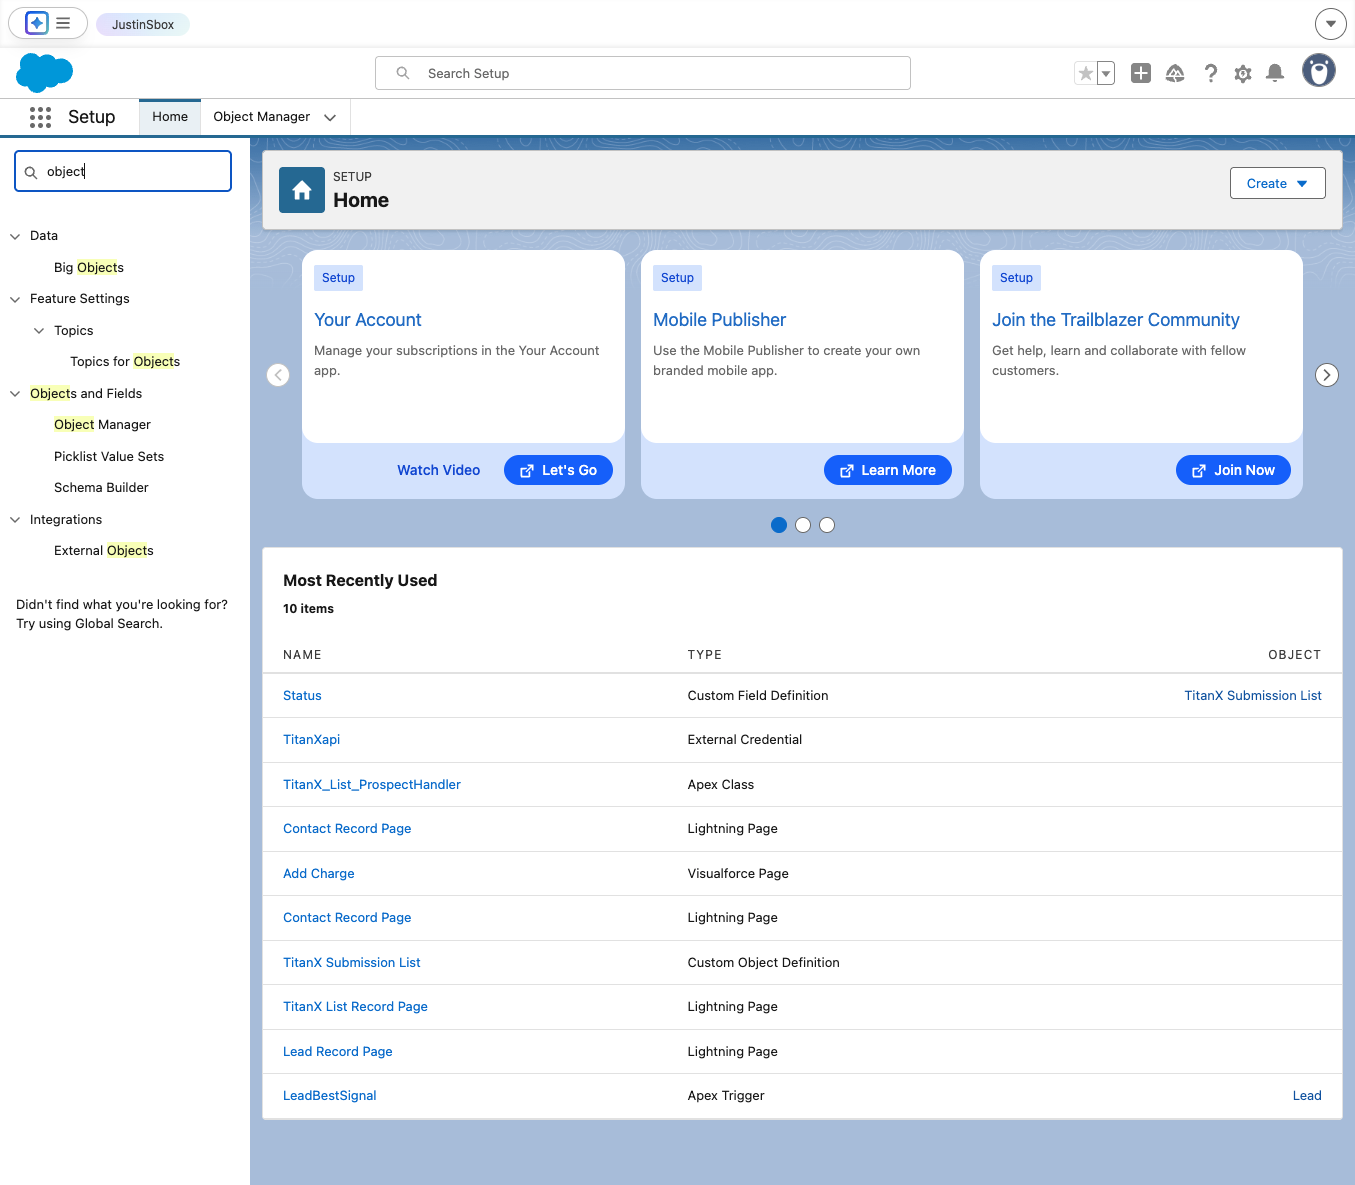Open Object Manager in the sidebar
The height and width of the screenshot is (1185, 1355).
(102, 425)
